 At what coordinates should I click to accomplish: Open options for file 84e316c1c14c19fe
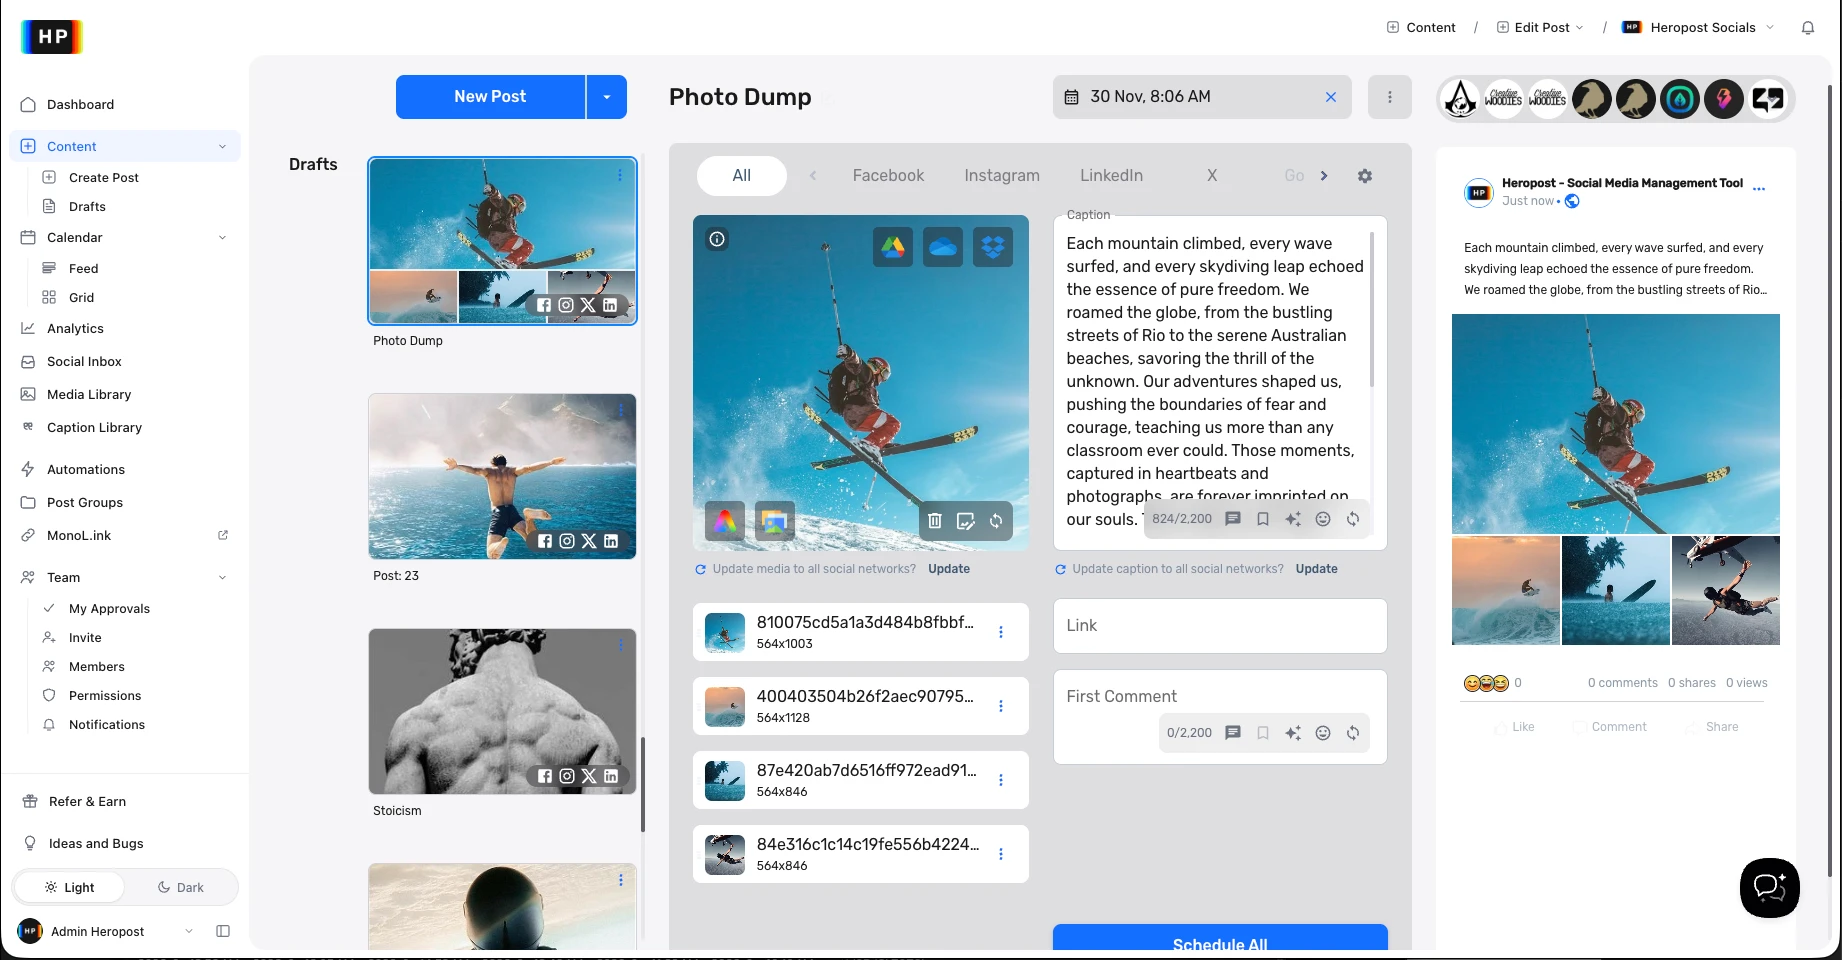(x=1001, y=854)
